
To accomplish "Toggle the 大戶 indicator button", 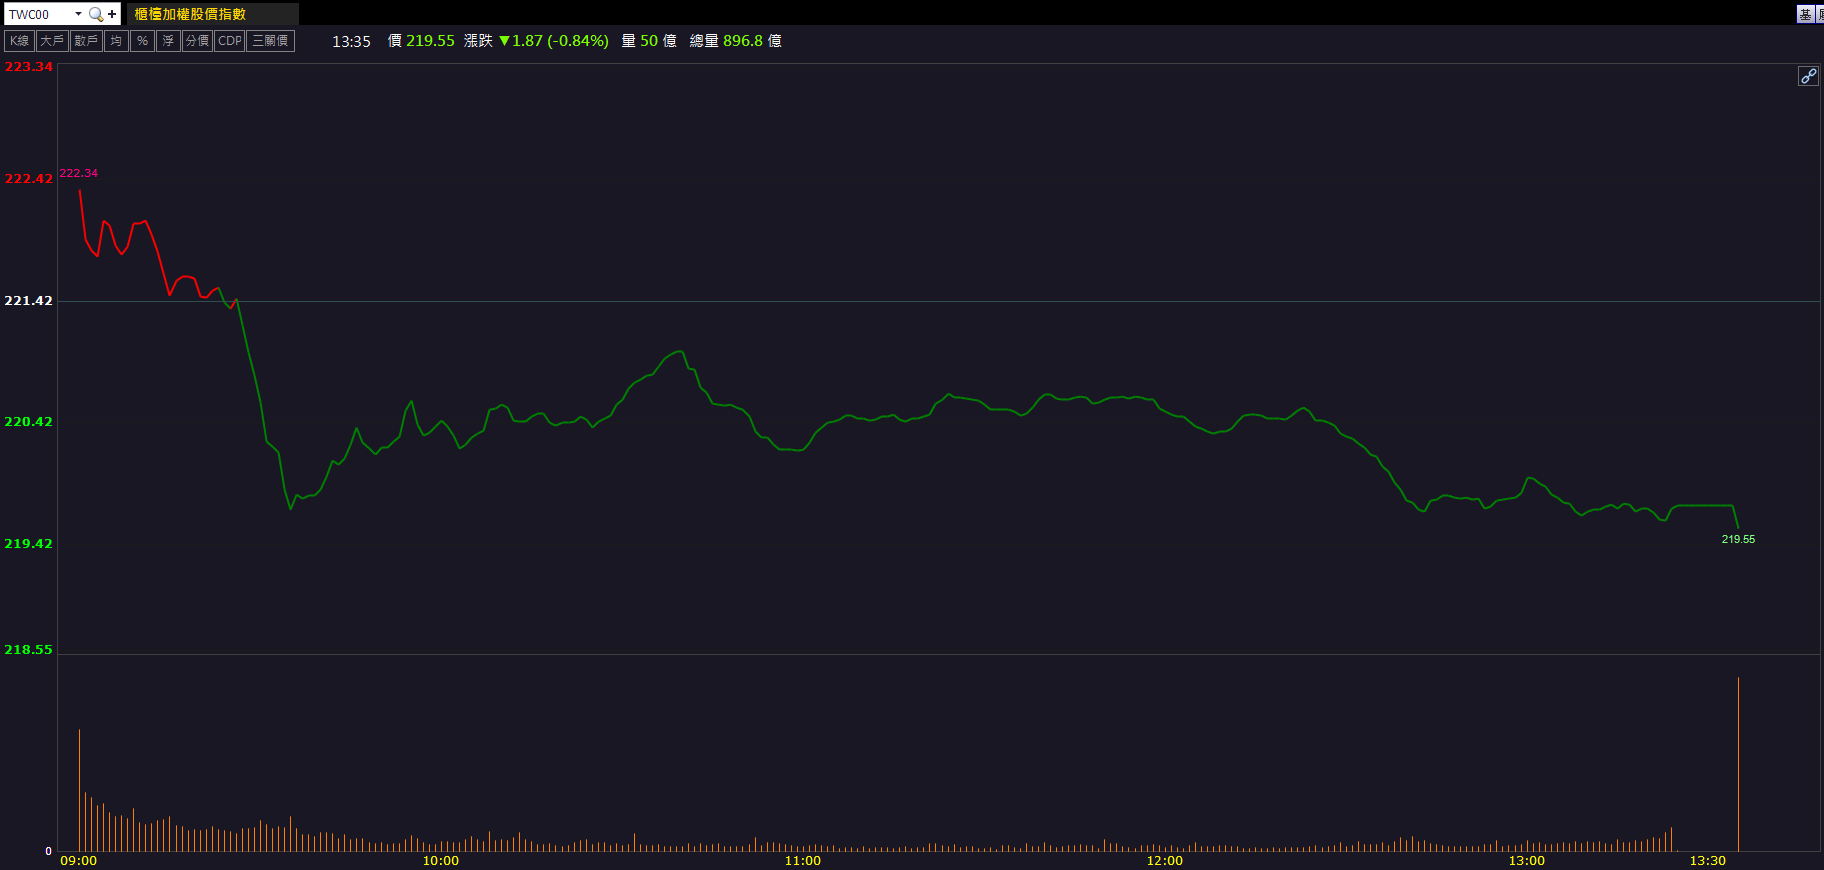I will 52,41.
